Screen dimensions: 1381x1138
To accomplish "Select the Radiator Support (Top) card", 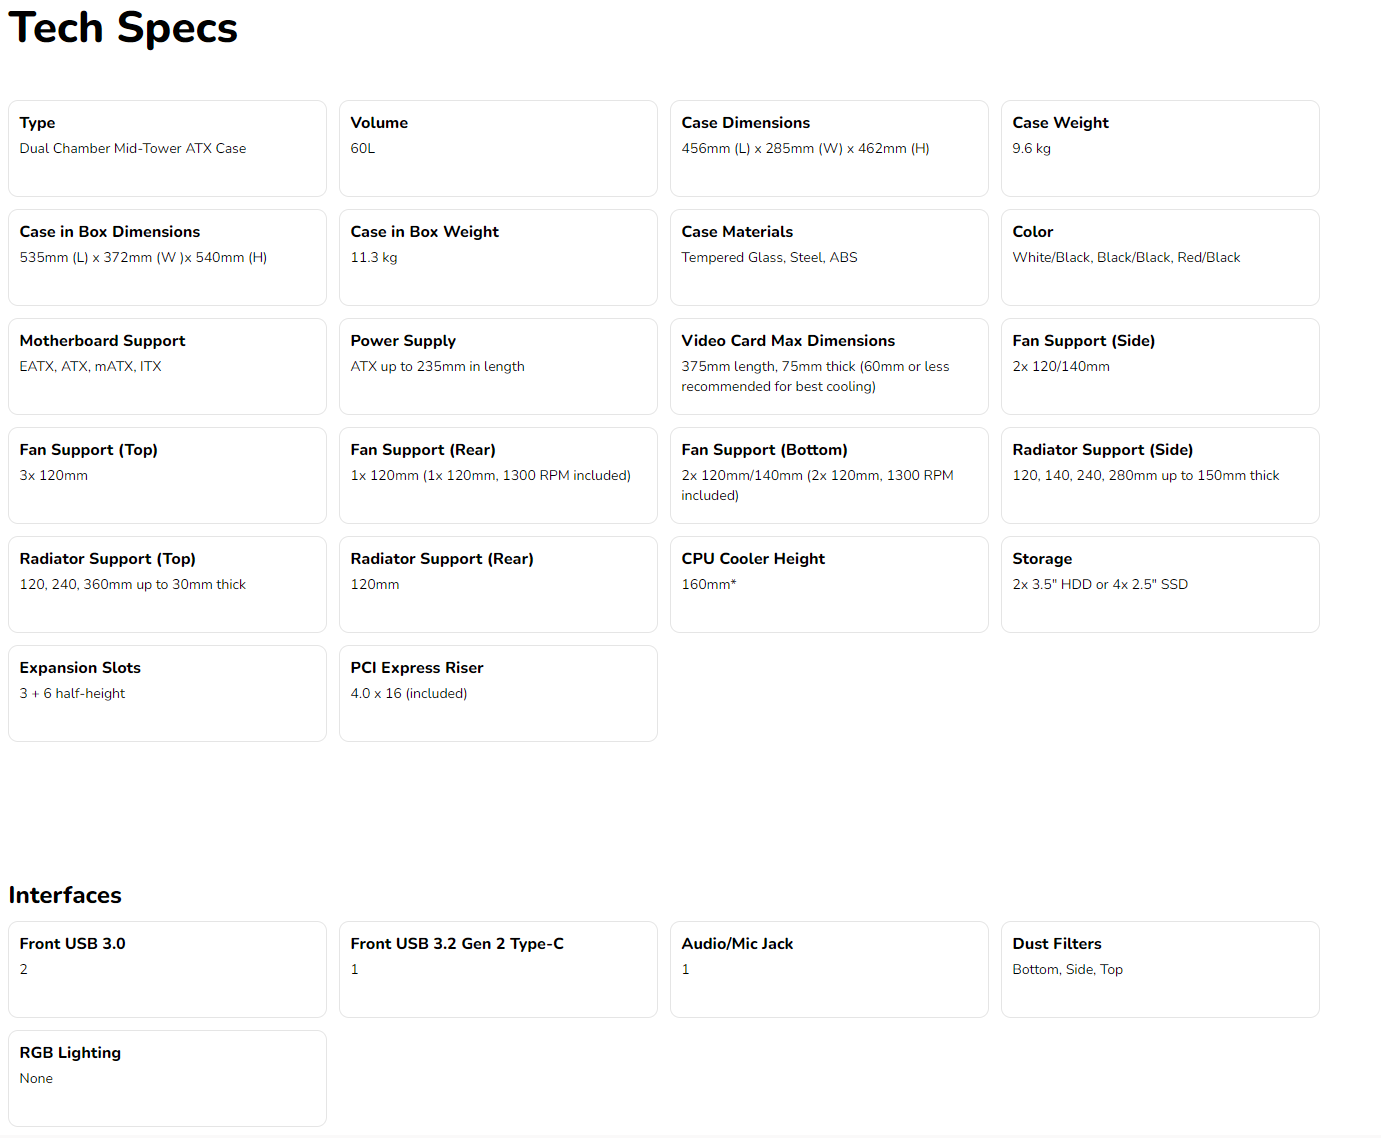I will 167,584.
